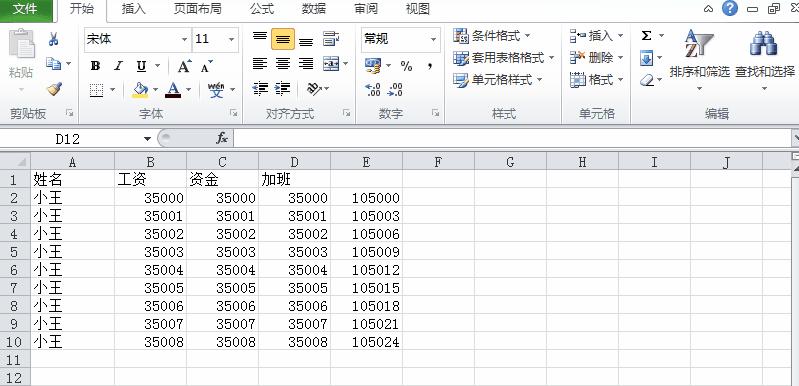Apply cell borders icon

point(96,90)
